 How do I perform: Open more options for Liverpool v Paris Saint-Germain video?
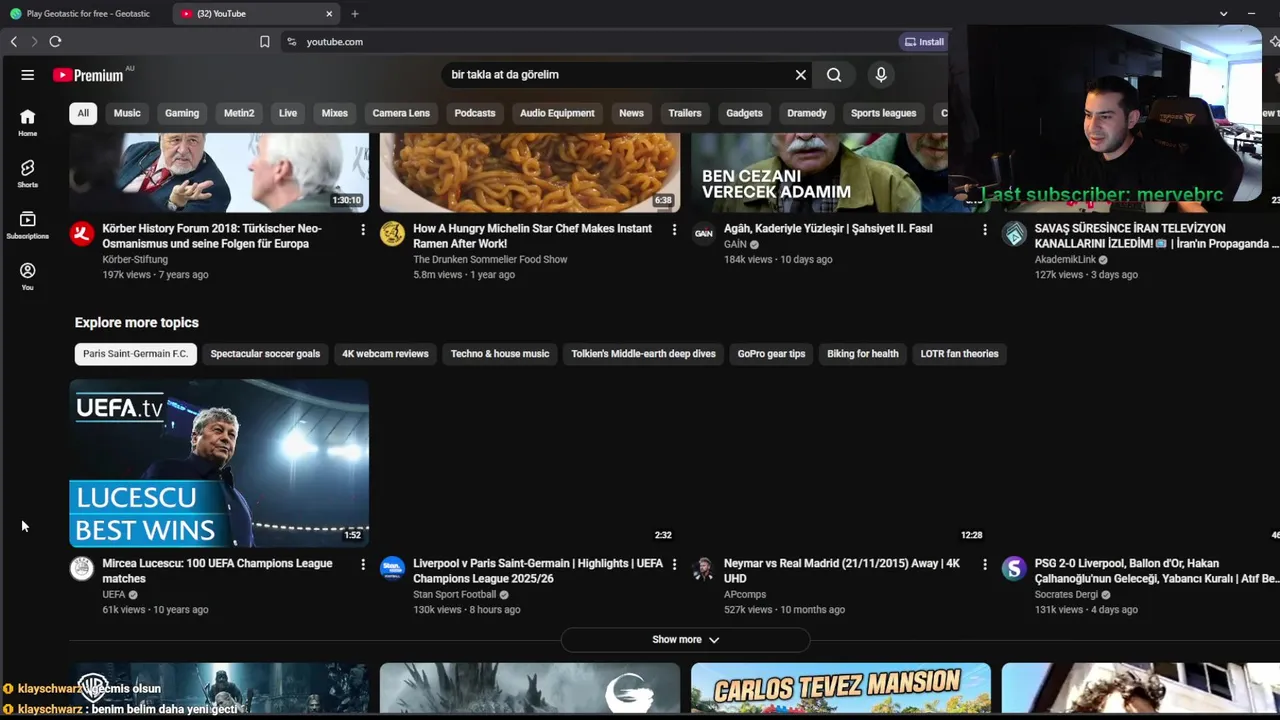pos(674,565)
